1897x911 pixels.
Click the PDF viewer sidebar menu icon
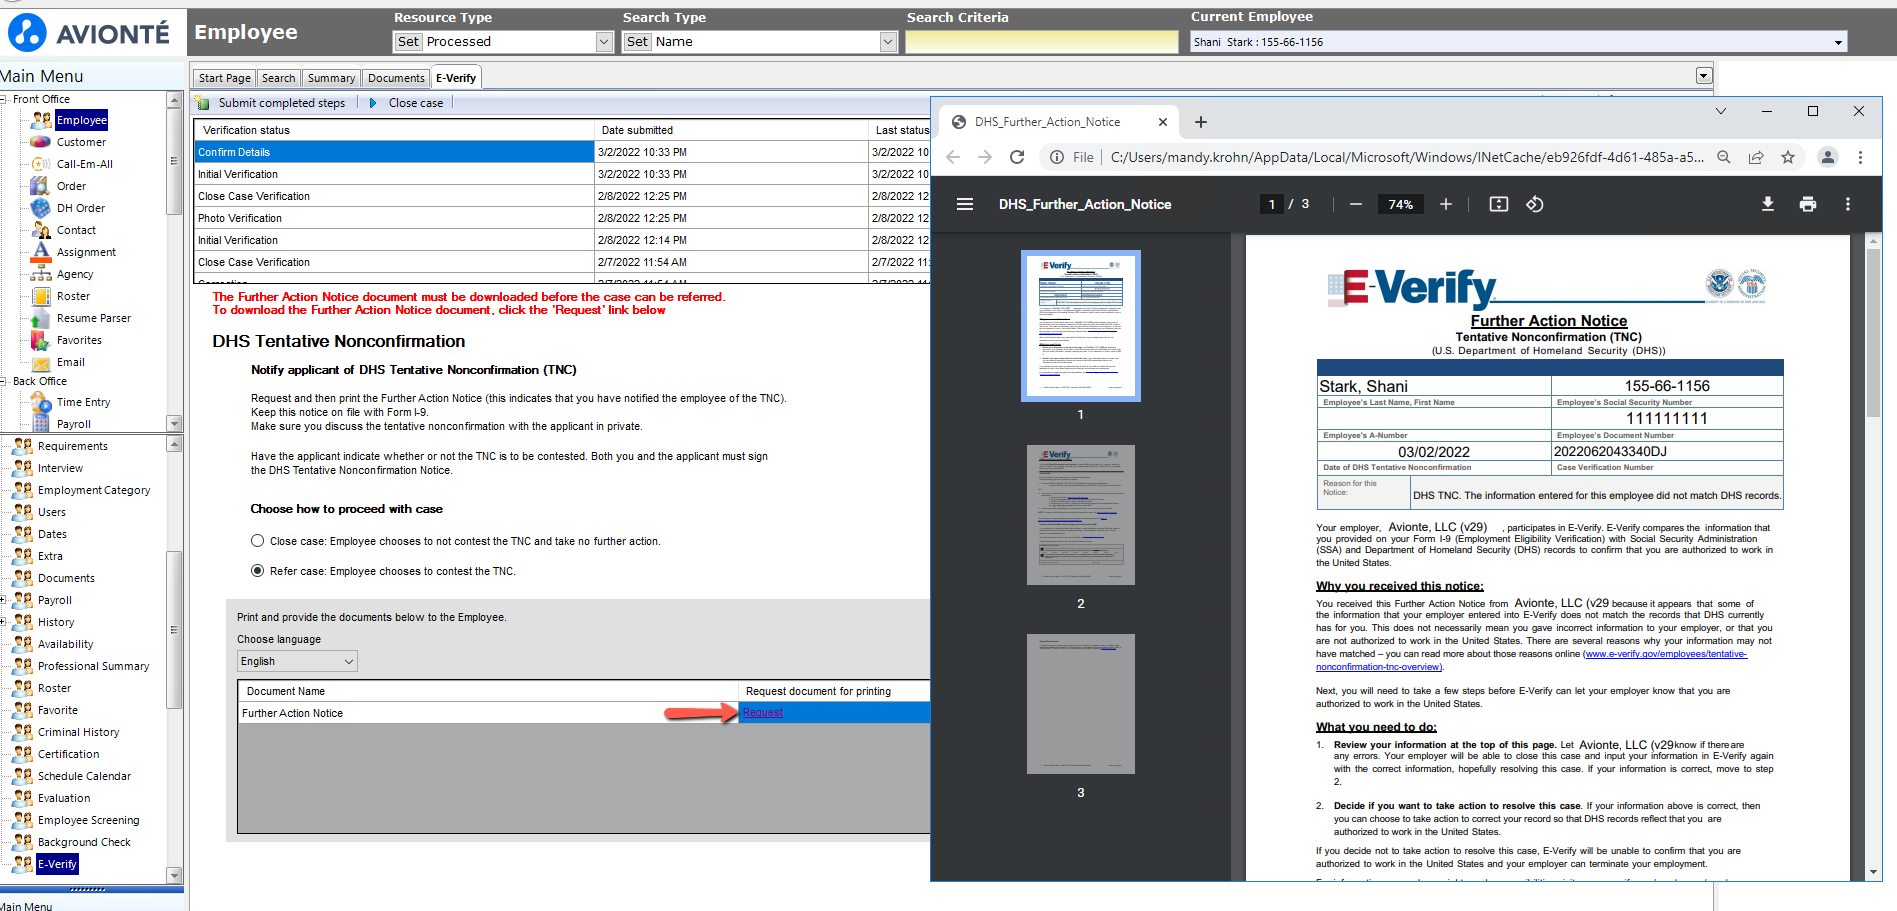point(965,204)
